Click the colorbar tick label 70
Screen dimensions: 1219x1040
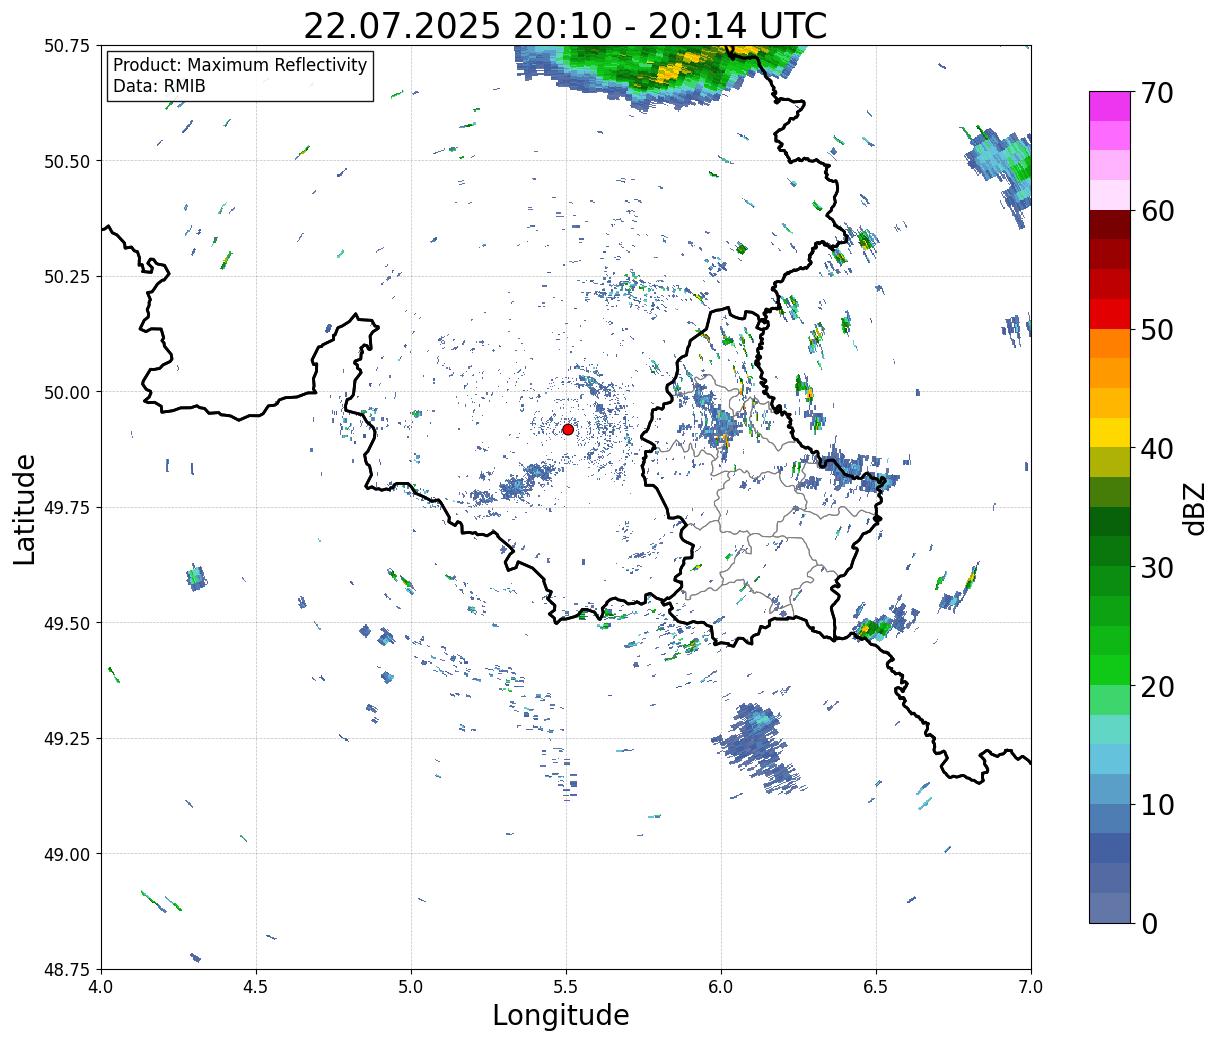coord(1156,93)
